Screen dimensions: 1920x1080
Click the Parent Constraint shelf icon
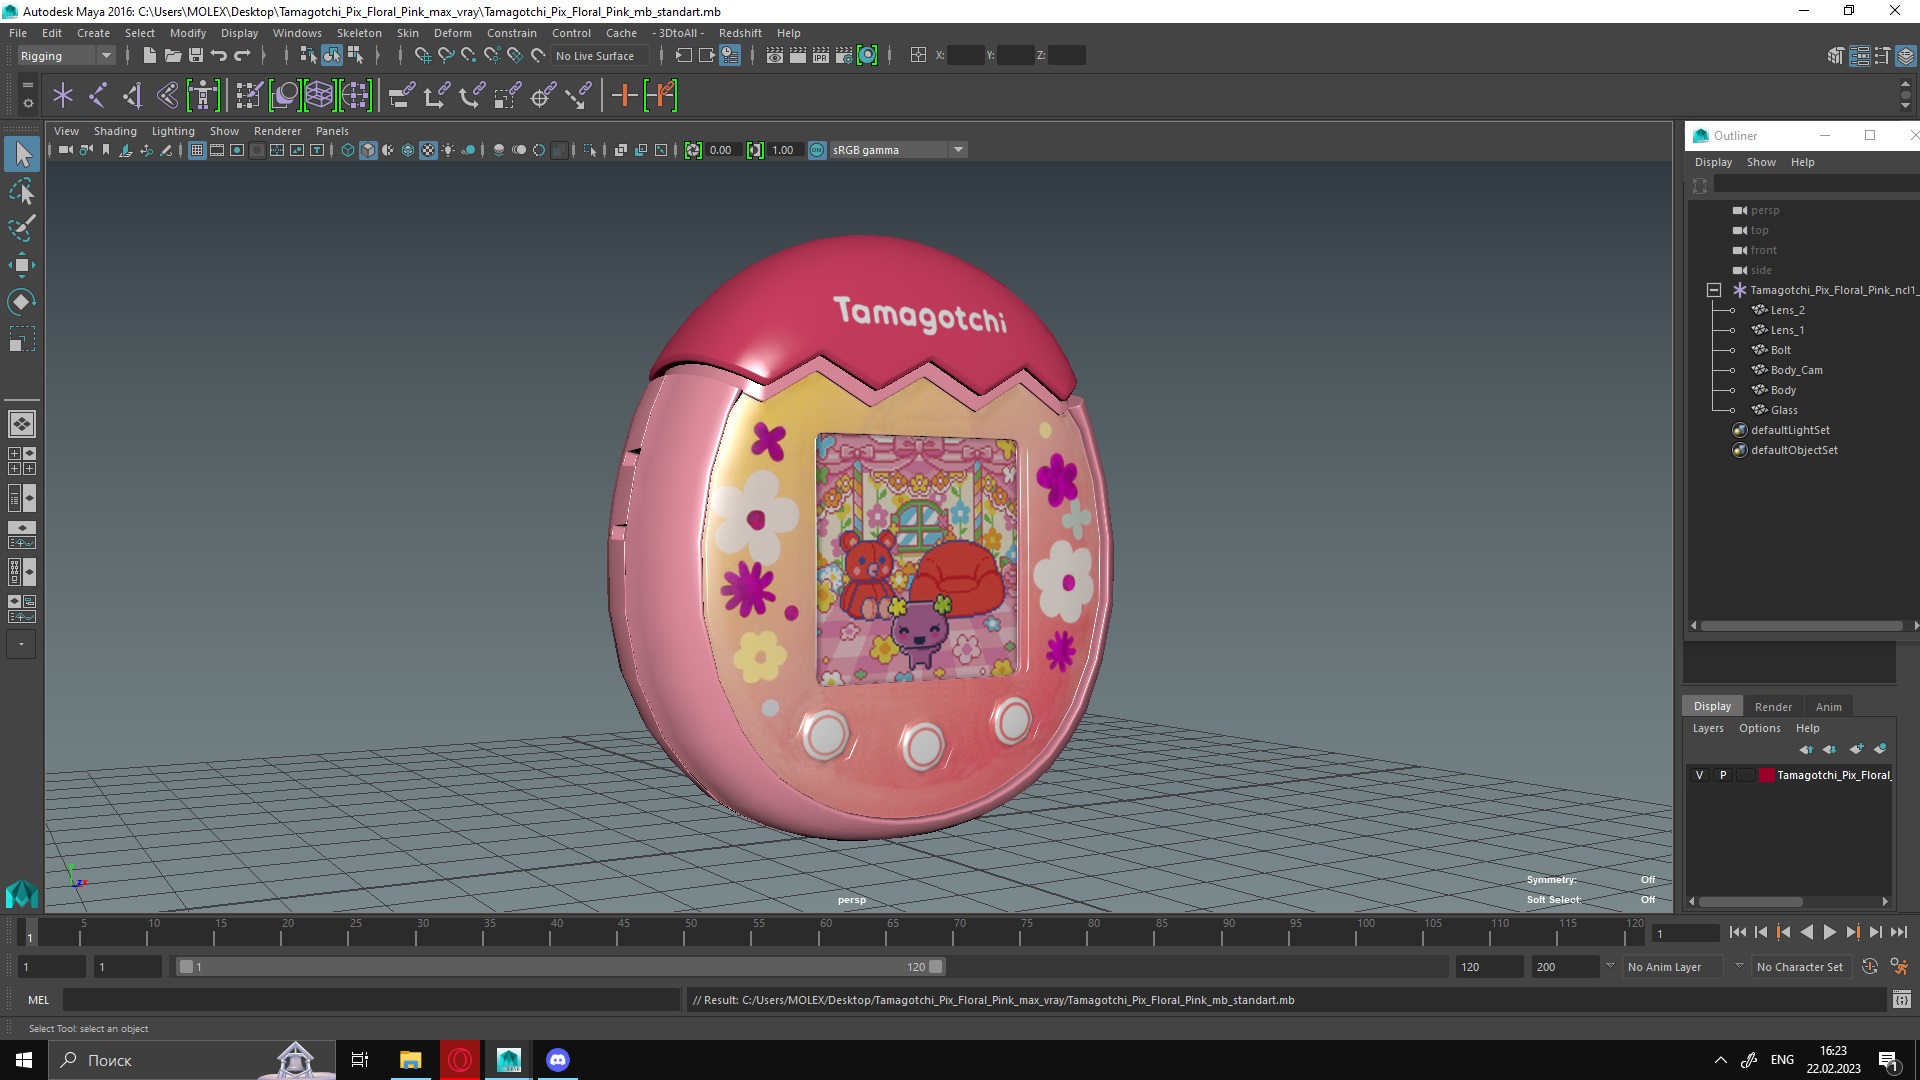(x=402, y=96)
